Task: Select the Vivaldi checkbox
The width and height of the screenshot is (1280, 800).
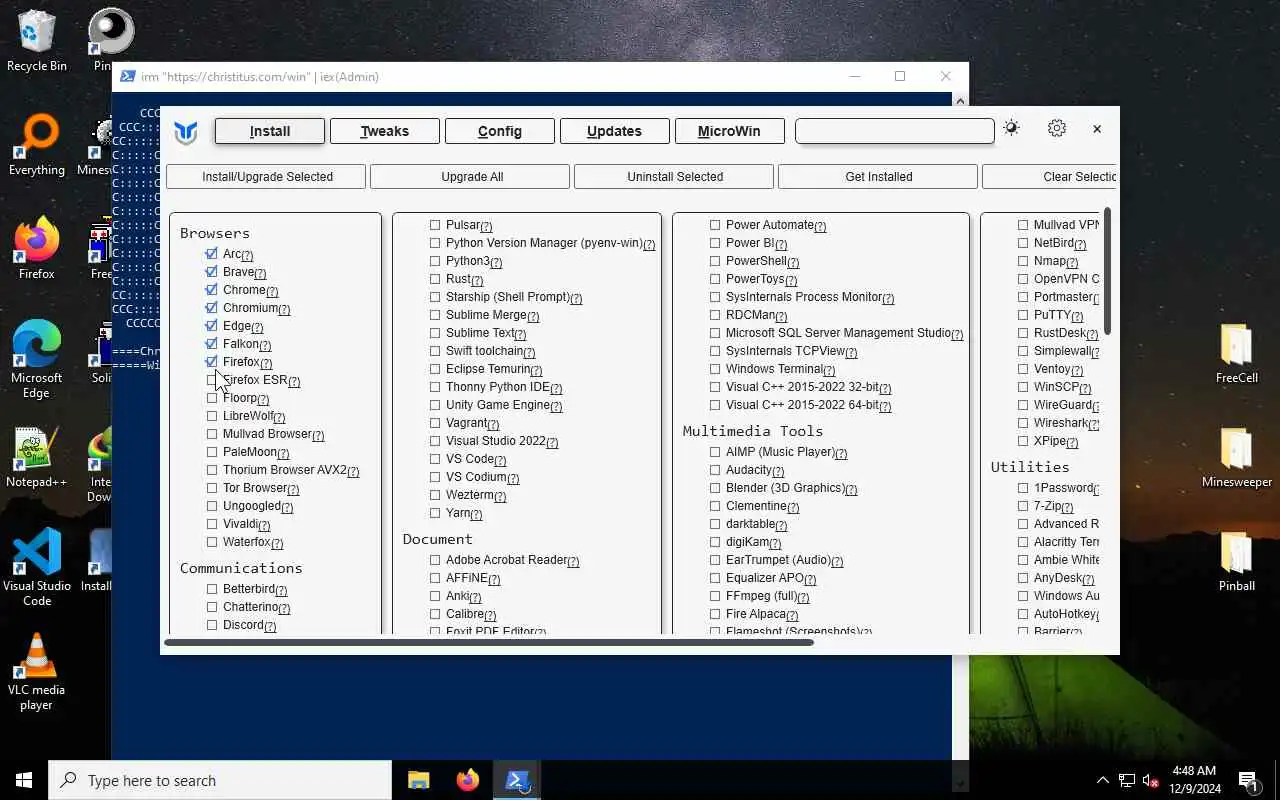Action: [x=212, y=524]
